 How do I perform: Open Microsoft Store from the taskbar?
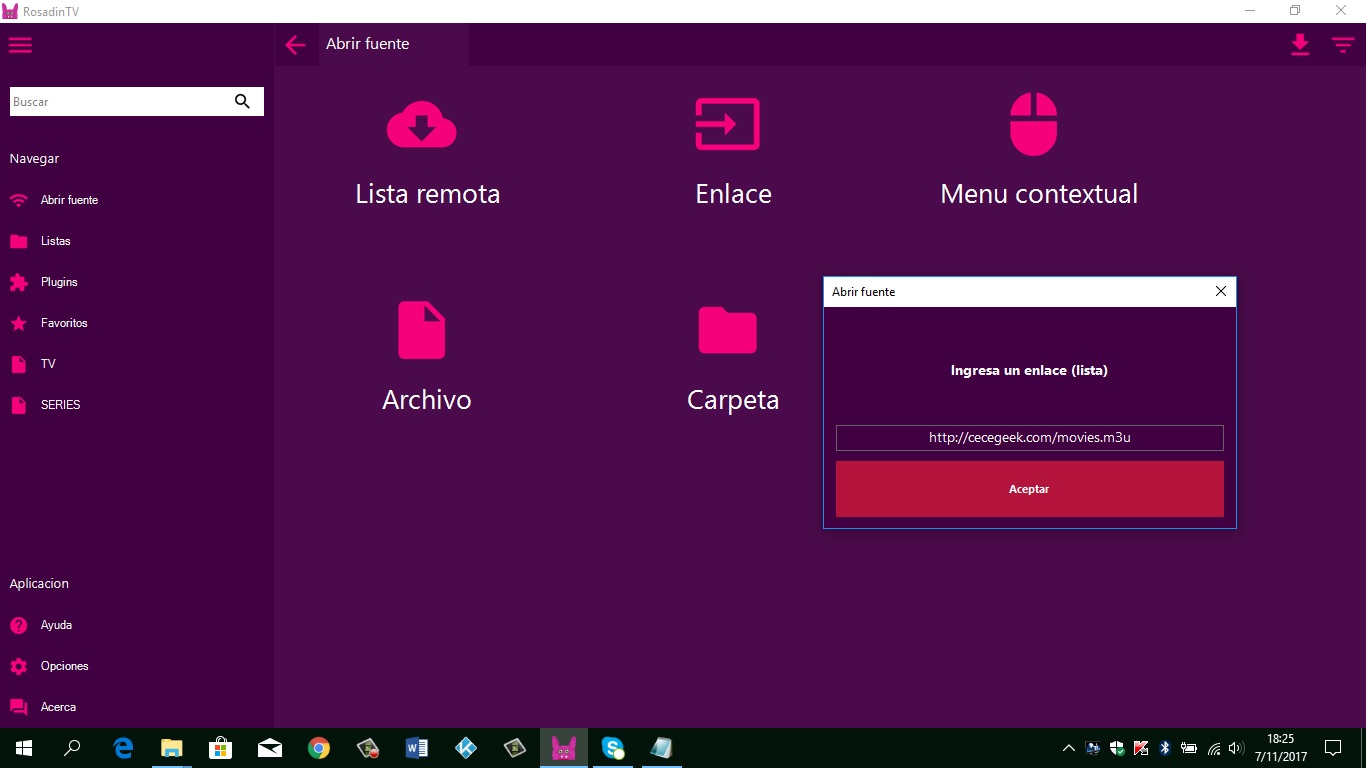[x=221, y=748]
